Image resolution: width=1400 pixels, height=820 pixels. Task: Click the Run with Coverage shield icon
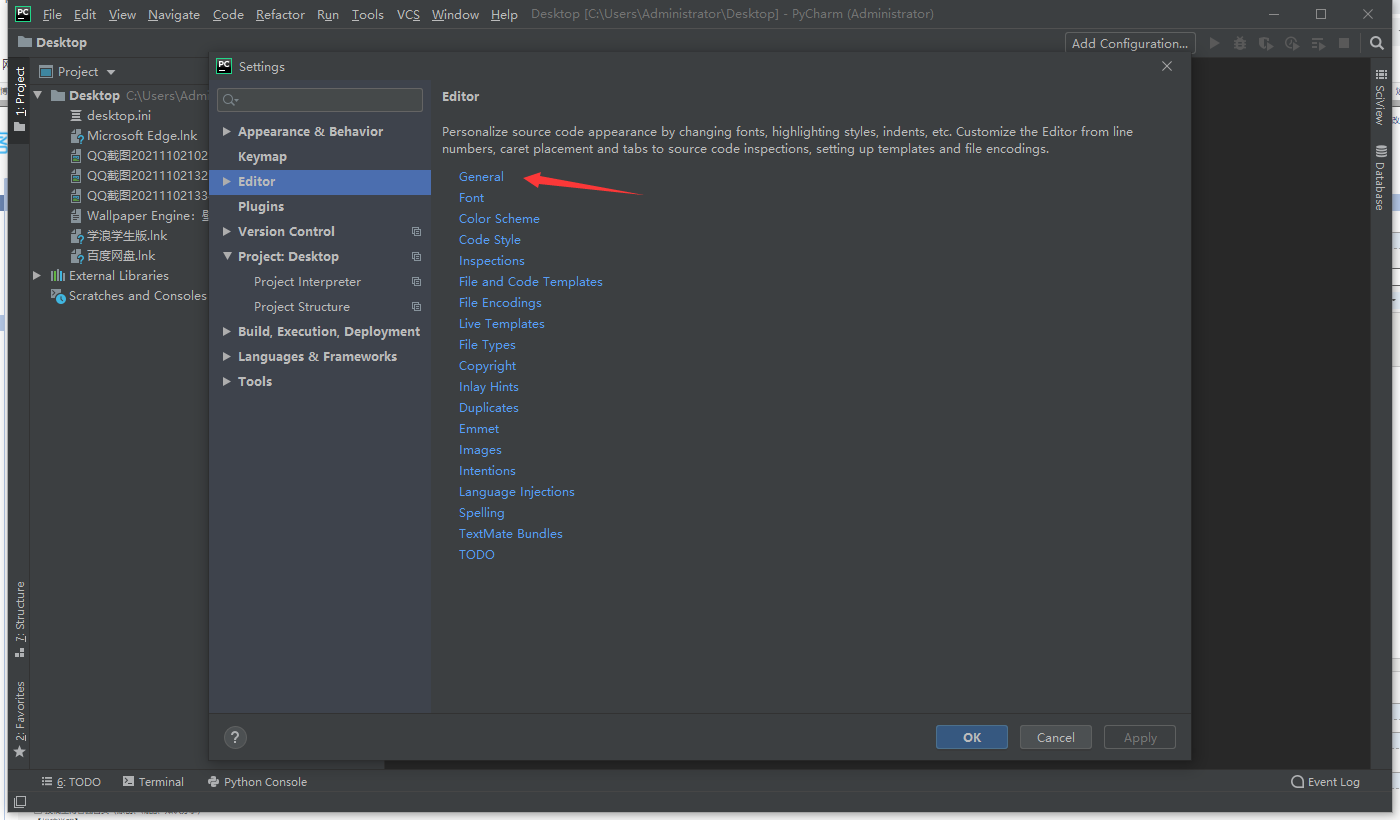[x=1266, y=43]
